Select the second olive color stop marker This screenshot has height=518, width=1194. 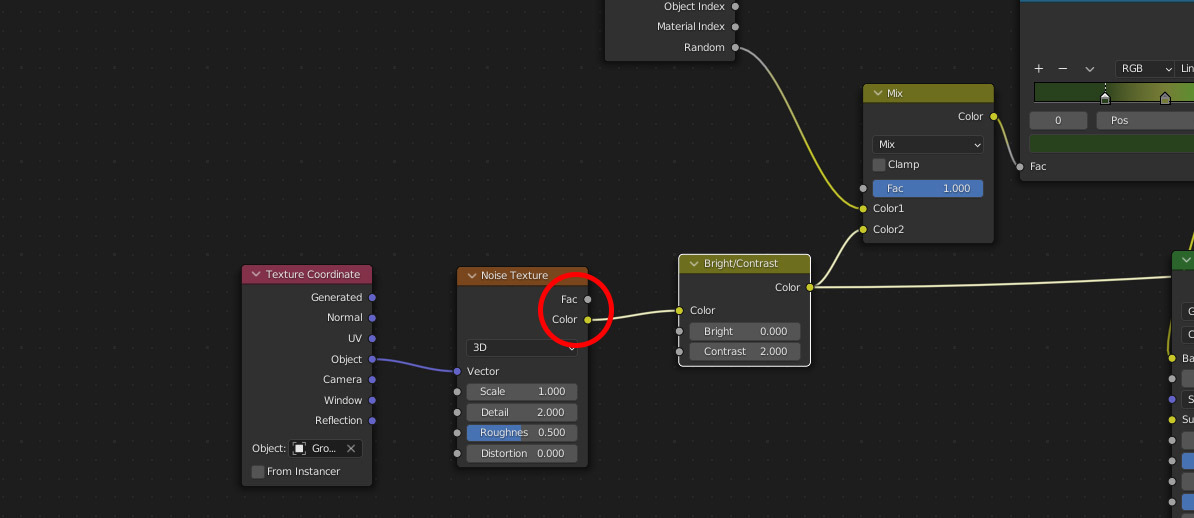pos(1165,99)
